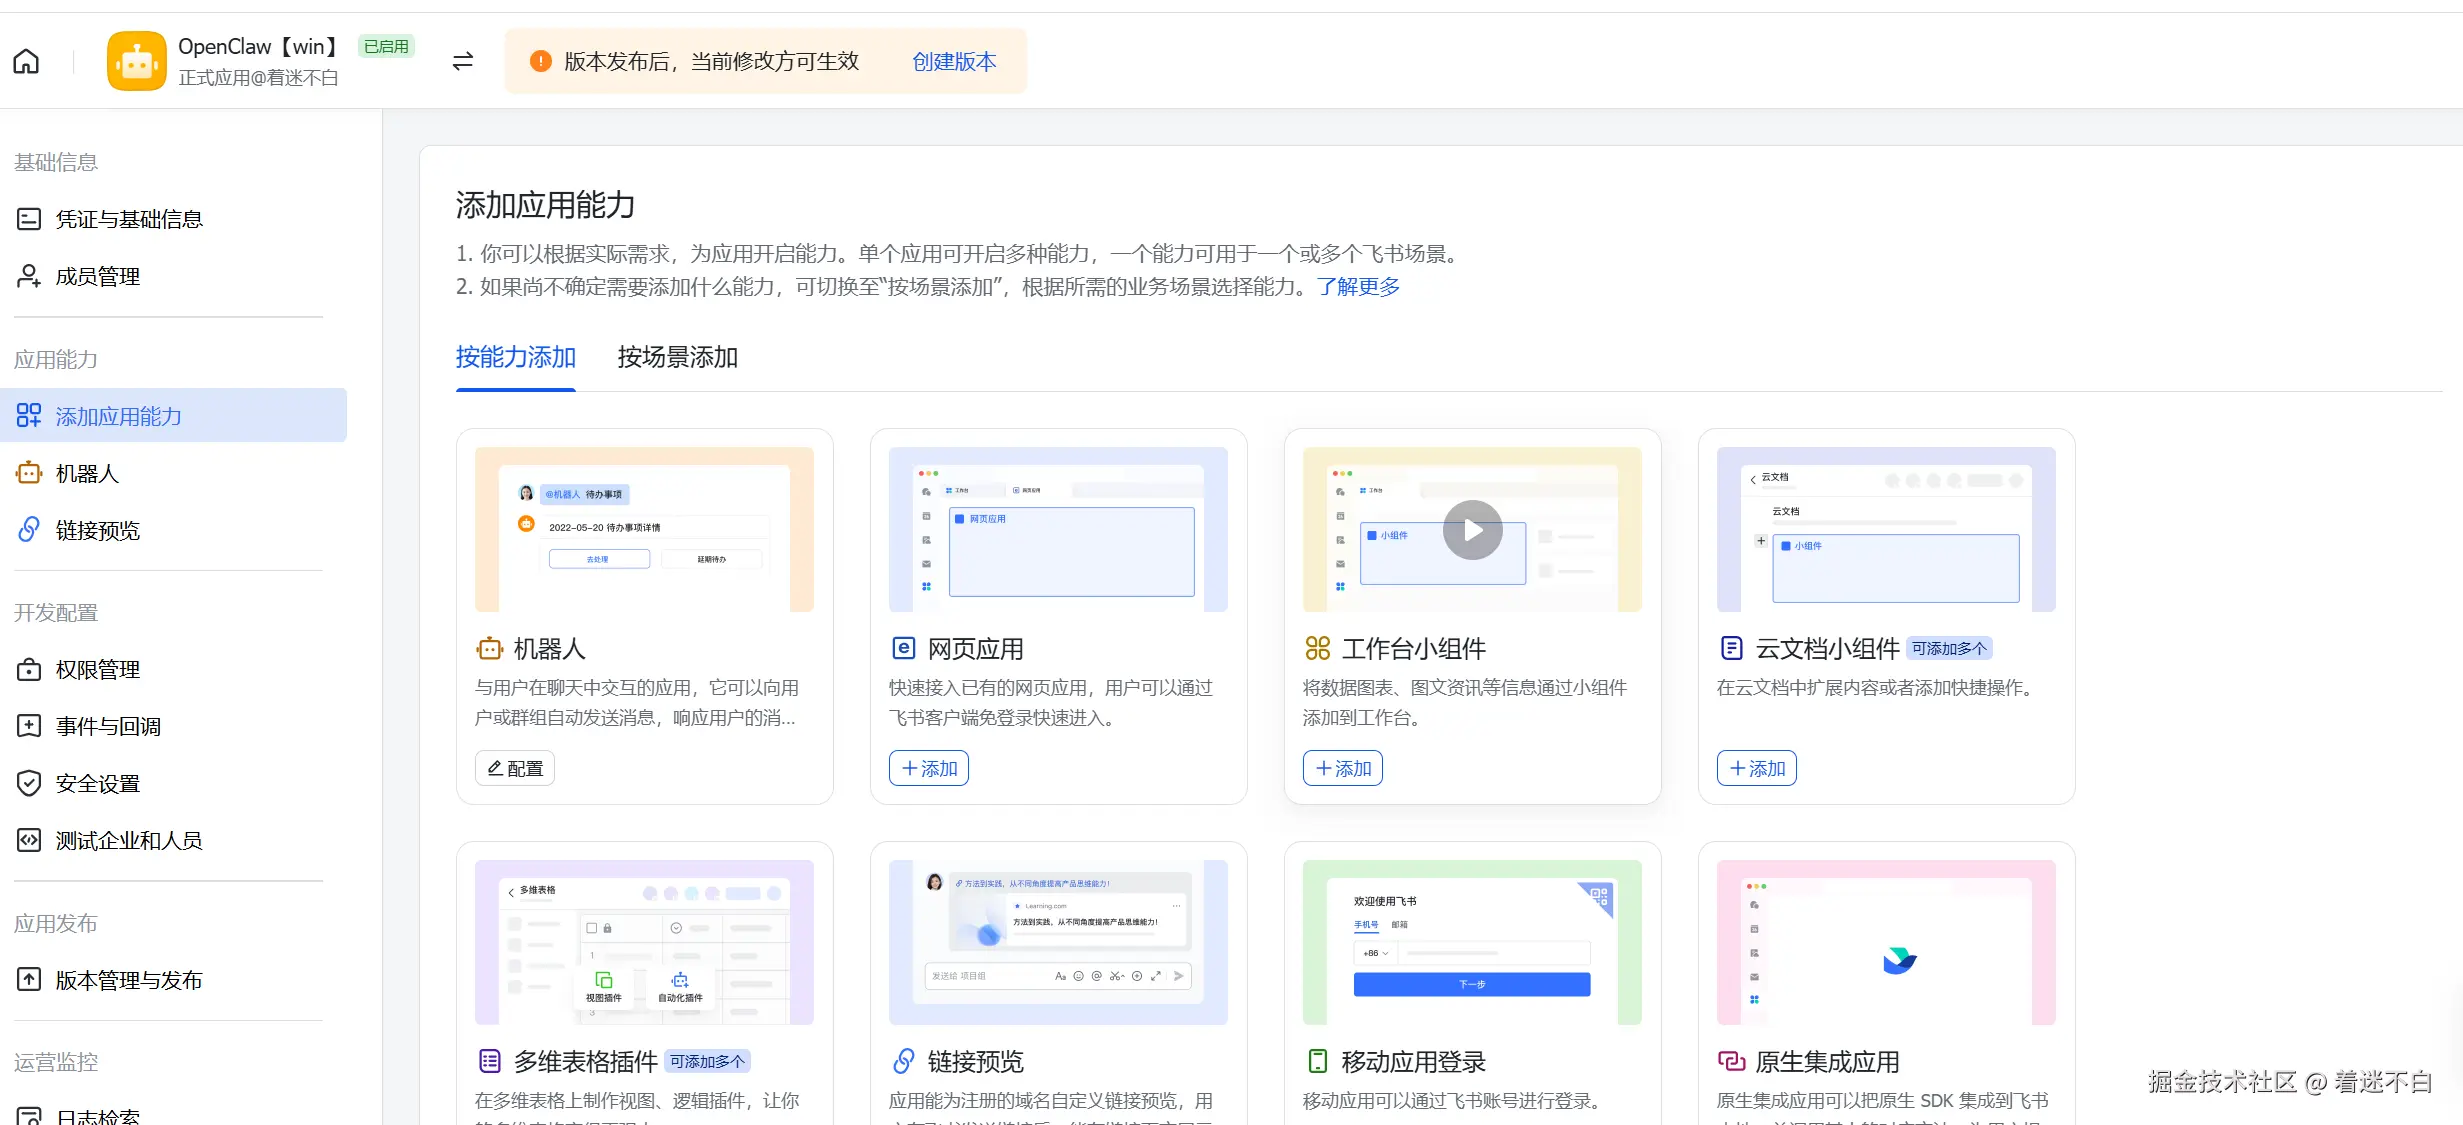
Task: Click the OpenClaw app robot logo
Action: tap(137, 61)
